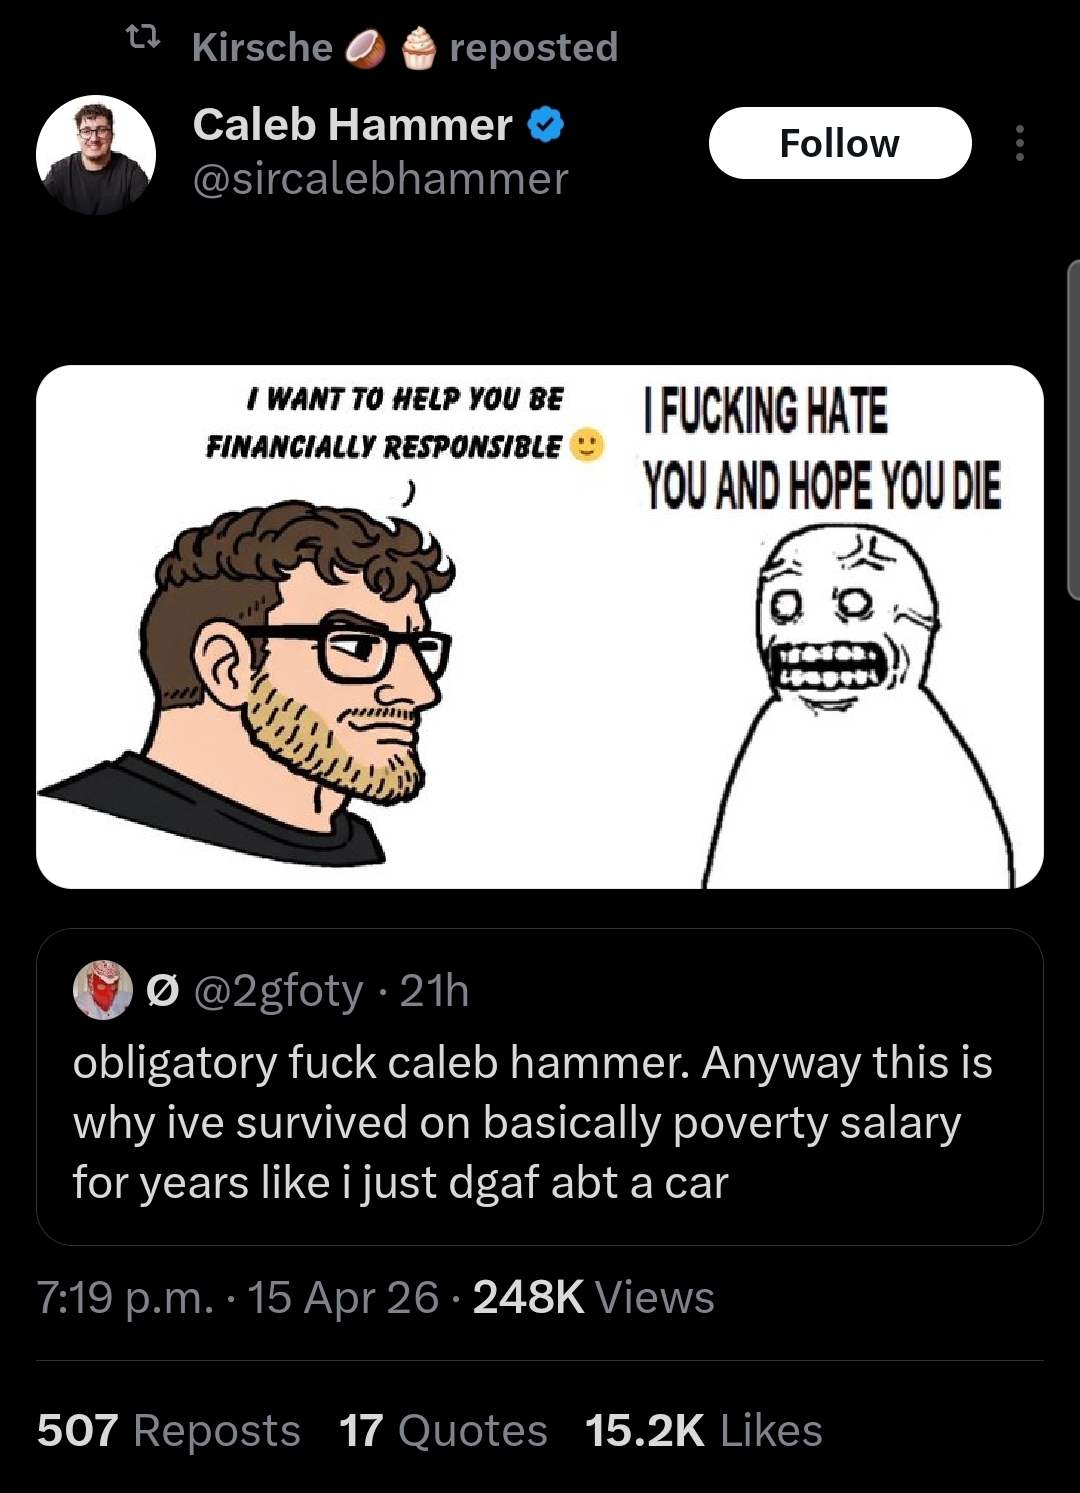This screenshot has width=1080, height=1493.
Task: Grab the scrollbar on the right edge
Action: point(1074,429)
